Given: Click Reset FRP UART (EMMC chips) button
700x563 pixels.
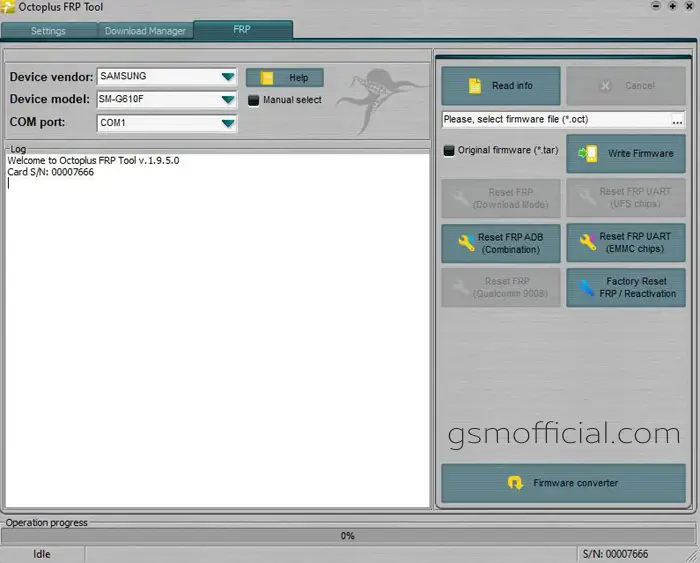Looking at the screenshot, I should (x=626, y=242).
